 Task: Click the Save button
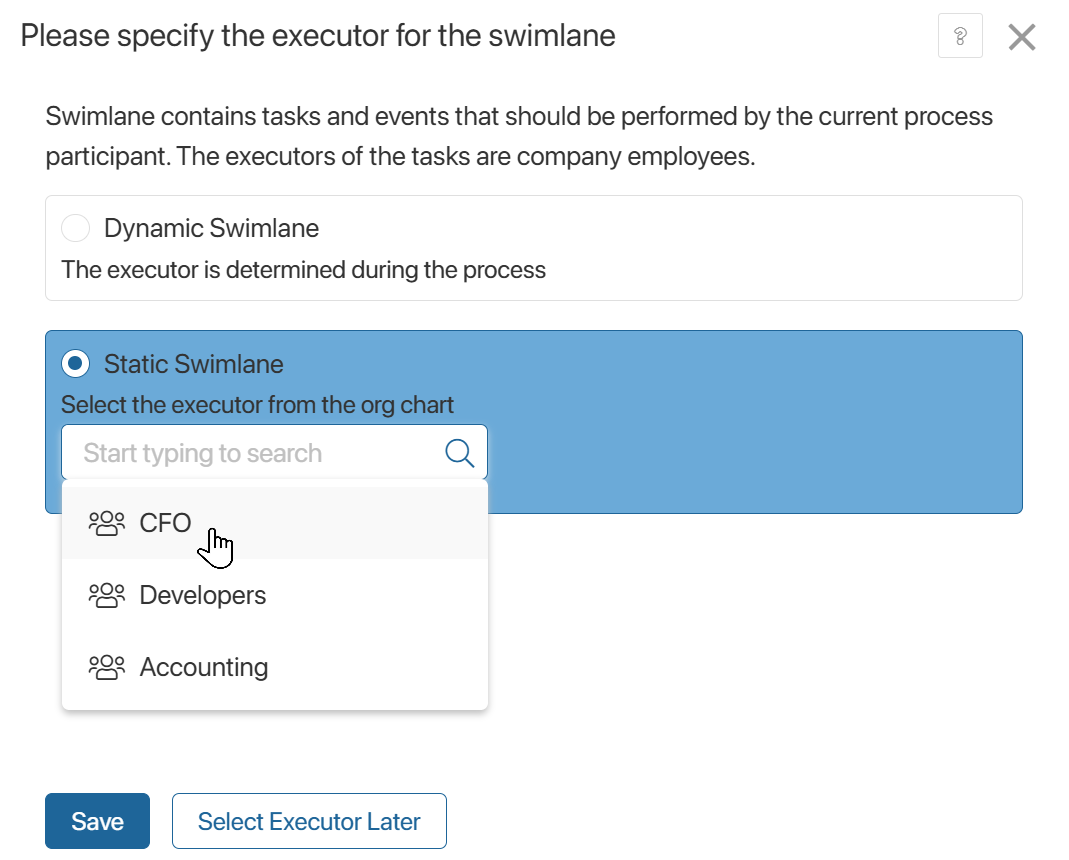97,821
